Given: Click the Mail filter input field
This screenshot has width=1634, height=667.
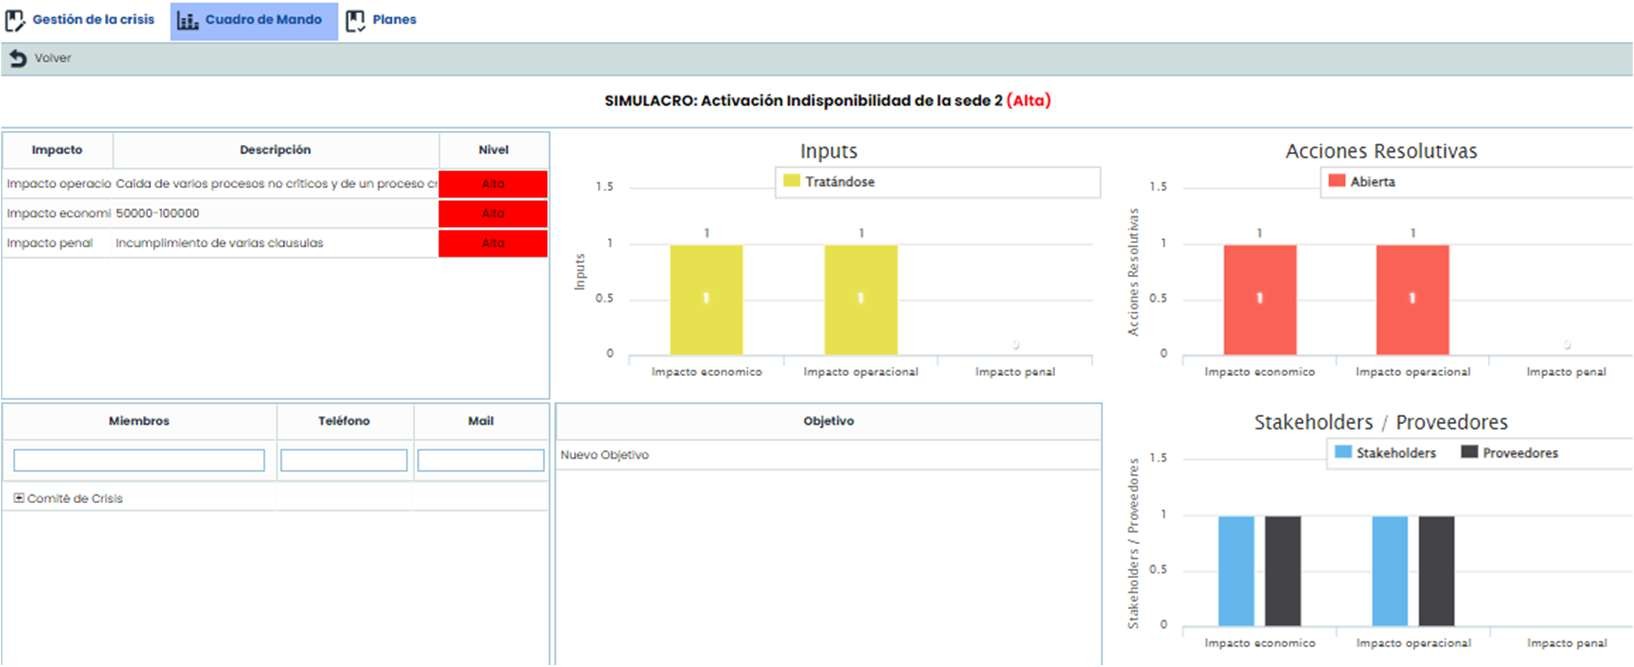Looking at the screenshot, I should (x=480, y=460).
